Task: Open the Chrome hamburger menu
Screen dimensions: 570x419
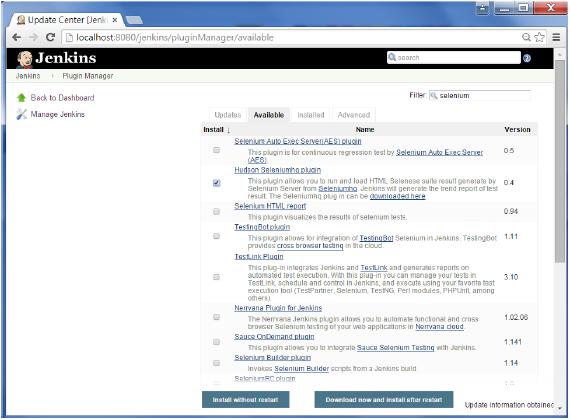Action: click(556, 37)
